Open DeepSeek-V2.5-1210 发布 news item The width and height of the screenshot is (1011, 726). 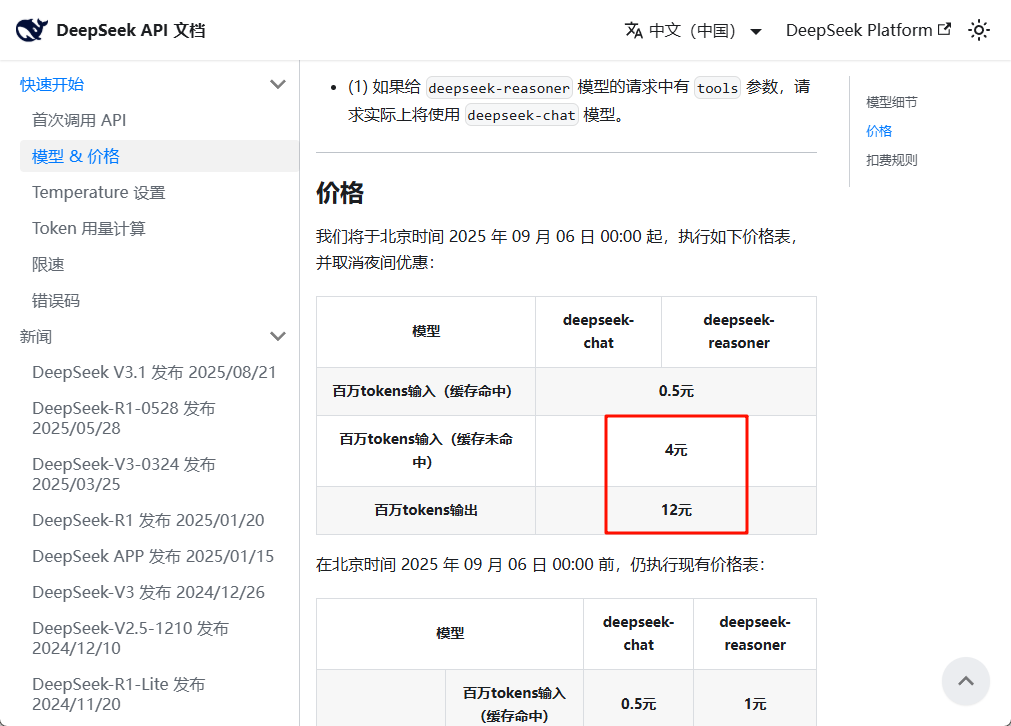click(130, 638)
